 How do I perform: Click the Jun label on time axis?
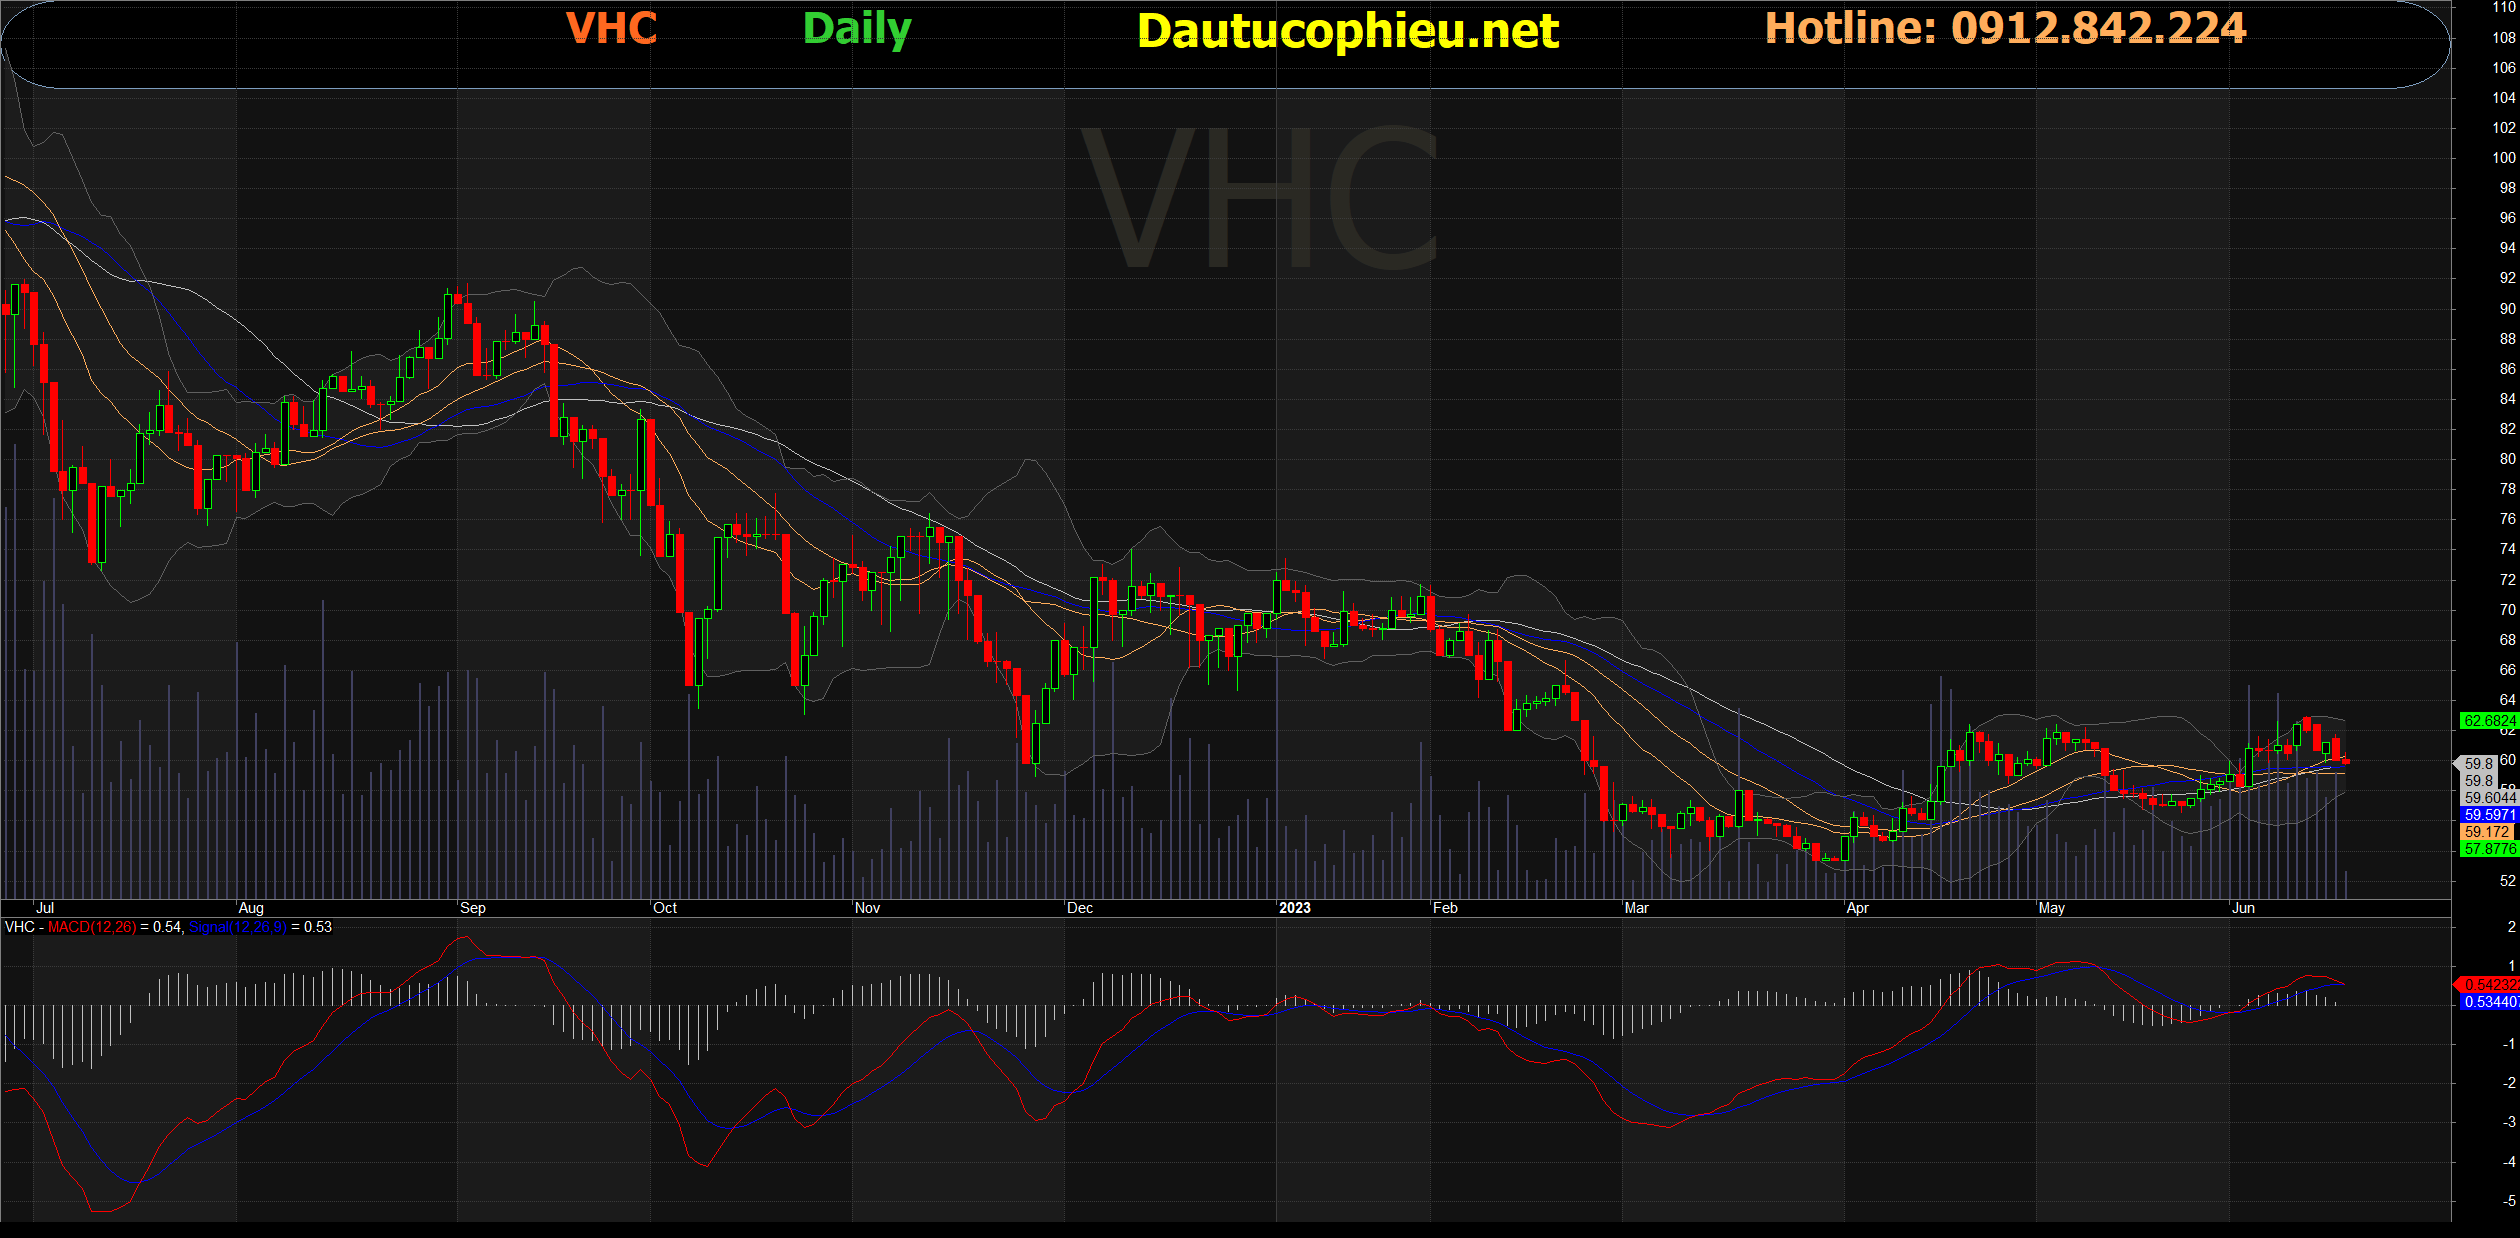click(x=2243, y=908)
